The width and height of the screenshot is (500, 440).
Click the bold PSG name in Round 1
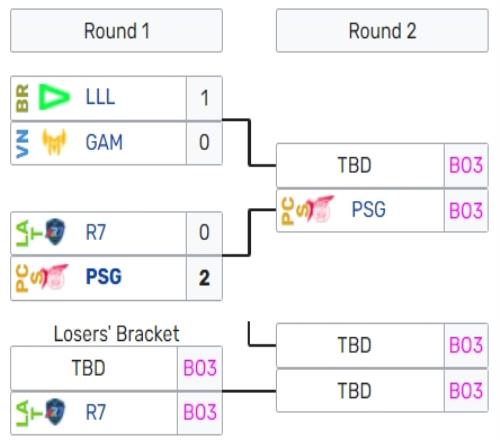click(104, 277)
